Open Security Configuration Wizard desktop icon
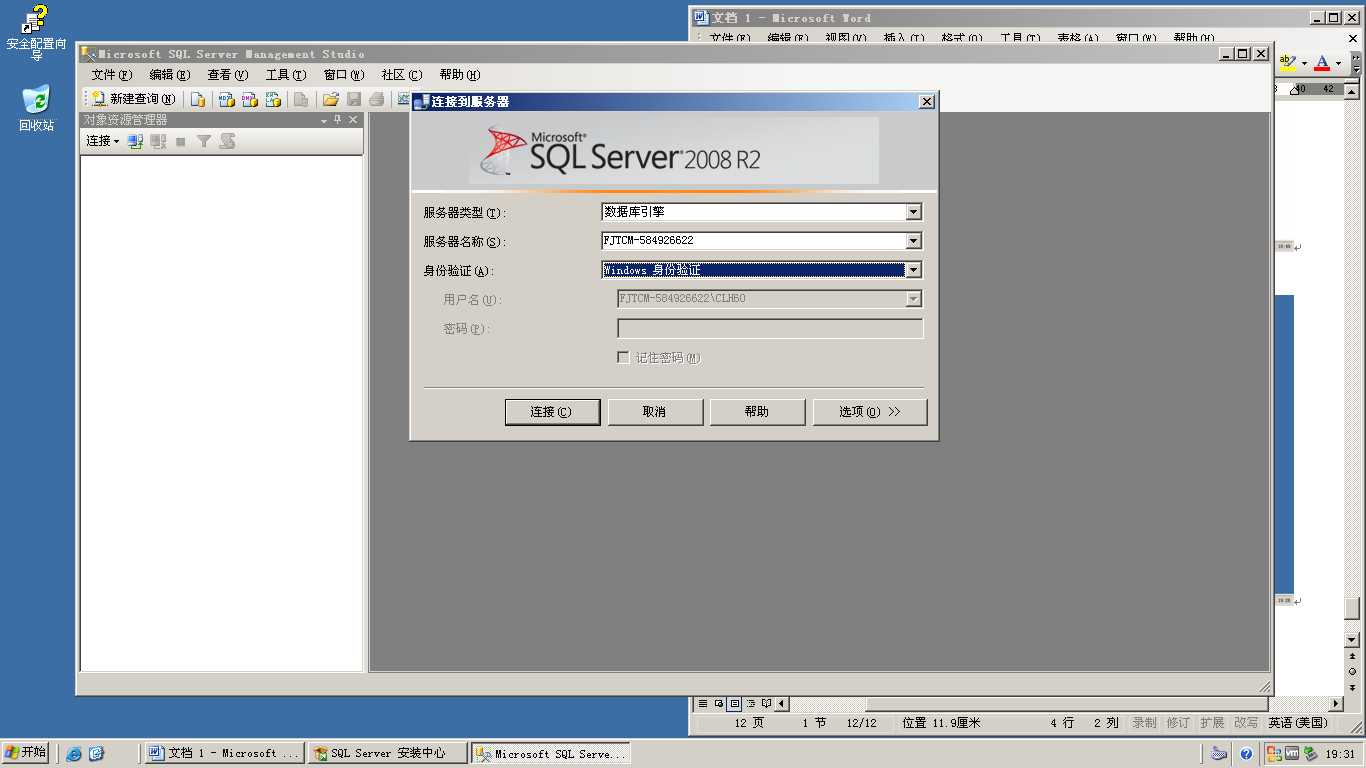 [36, 33]
